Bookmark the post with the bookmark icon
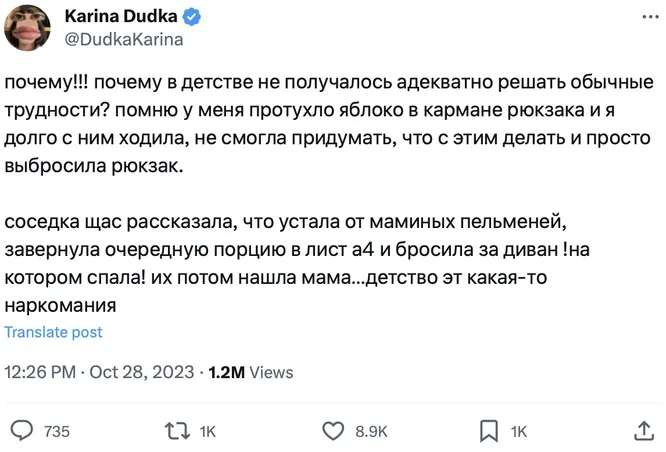The image size is (666, 452). (x=489, y=431)
